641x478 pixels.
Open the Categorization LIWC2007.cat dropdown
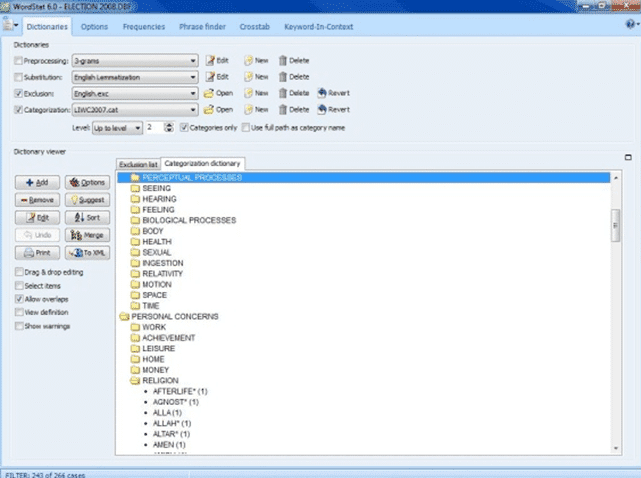[x=192, y=108]
